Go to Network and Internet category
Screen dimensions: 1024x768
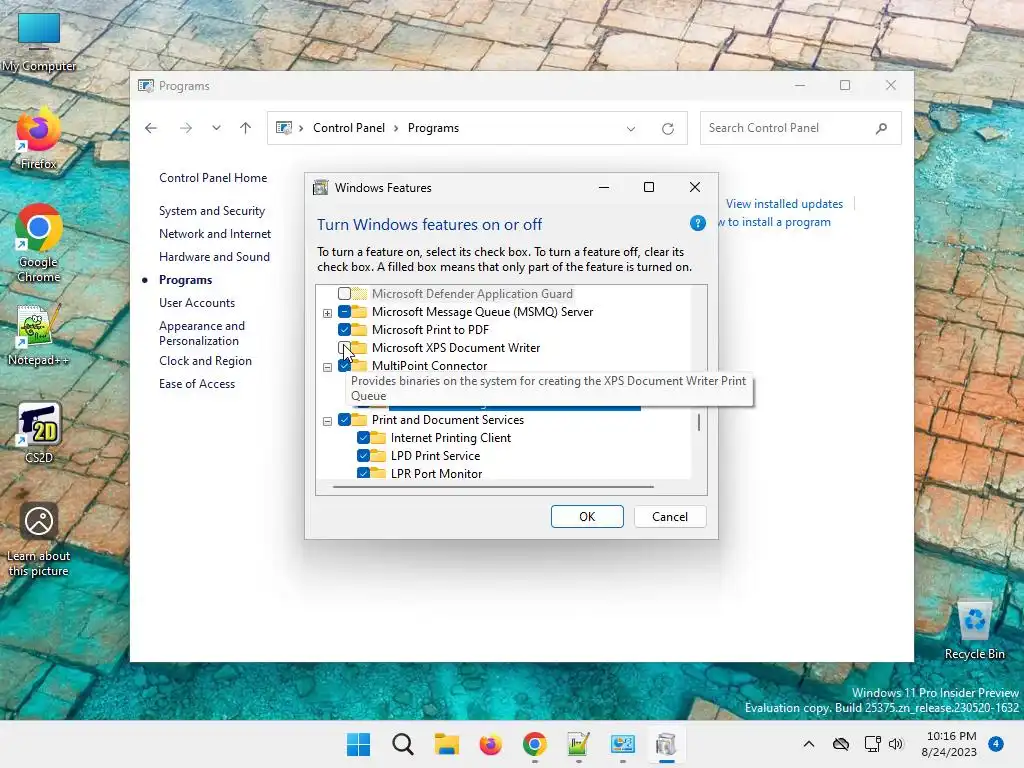pyautogui.click(x=215, y=234)
